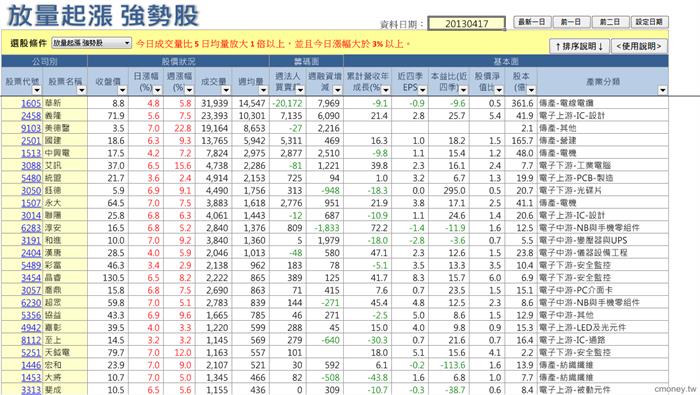Open the 週融資增減 column filter arrow

pyautogui.click(x=338, y=90)
